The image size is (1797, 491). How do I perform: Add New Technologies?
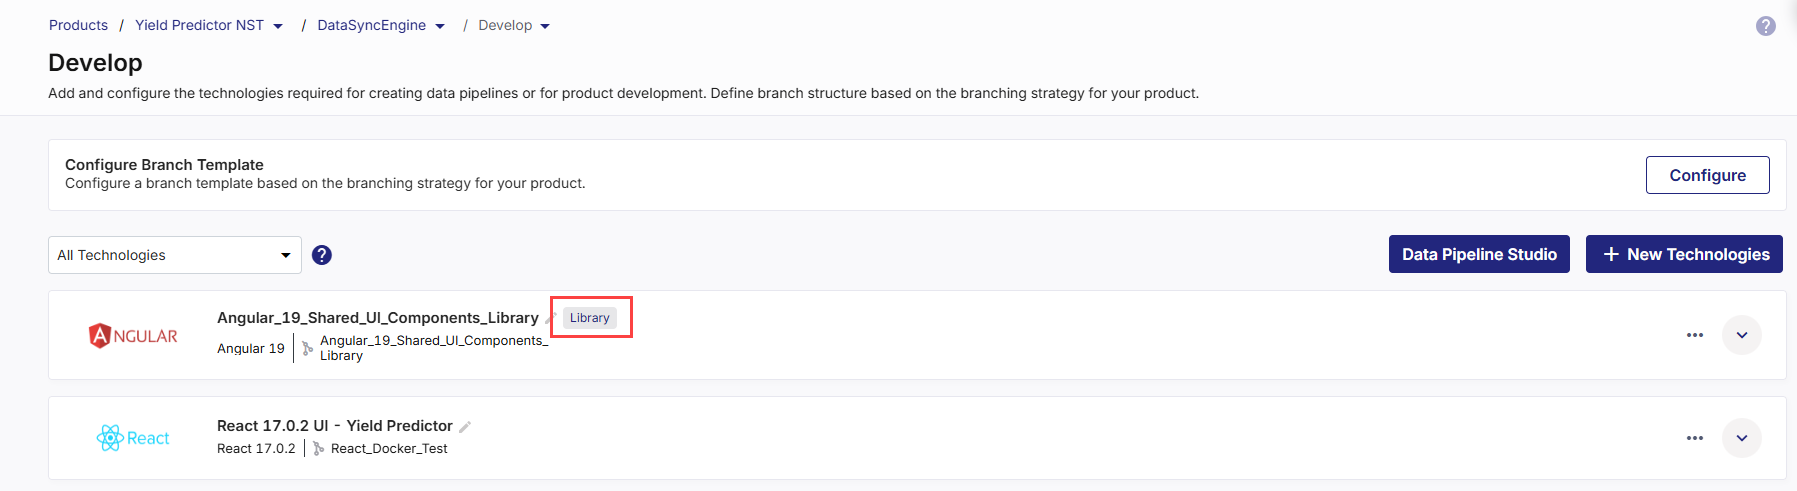tap(1684, 254)
